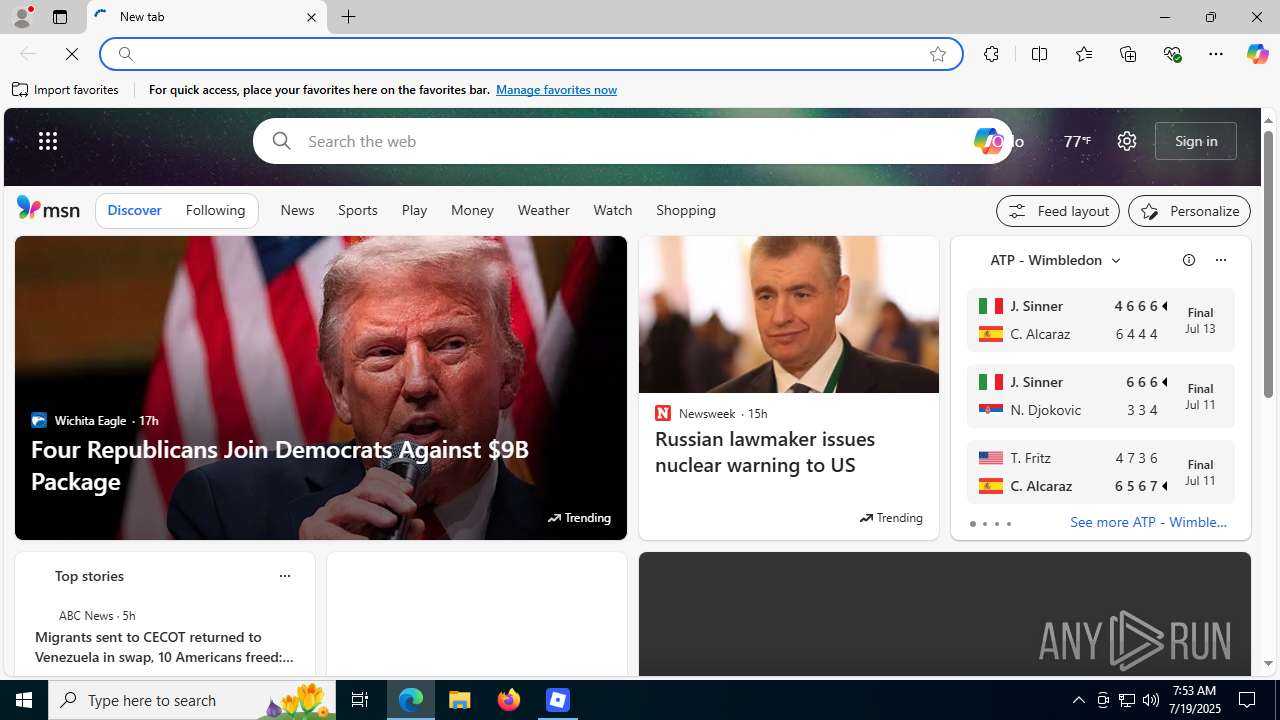Open Russian lawmaker nuclear warning article

765,452
